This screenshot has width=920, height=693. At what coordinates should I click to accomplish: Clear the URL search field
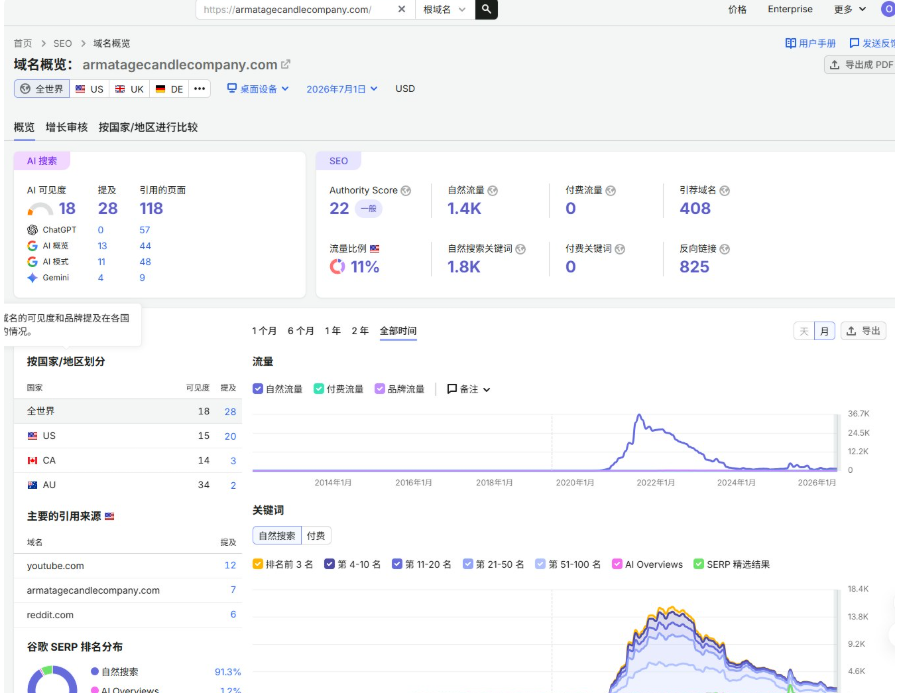[x=401, y=9]
